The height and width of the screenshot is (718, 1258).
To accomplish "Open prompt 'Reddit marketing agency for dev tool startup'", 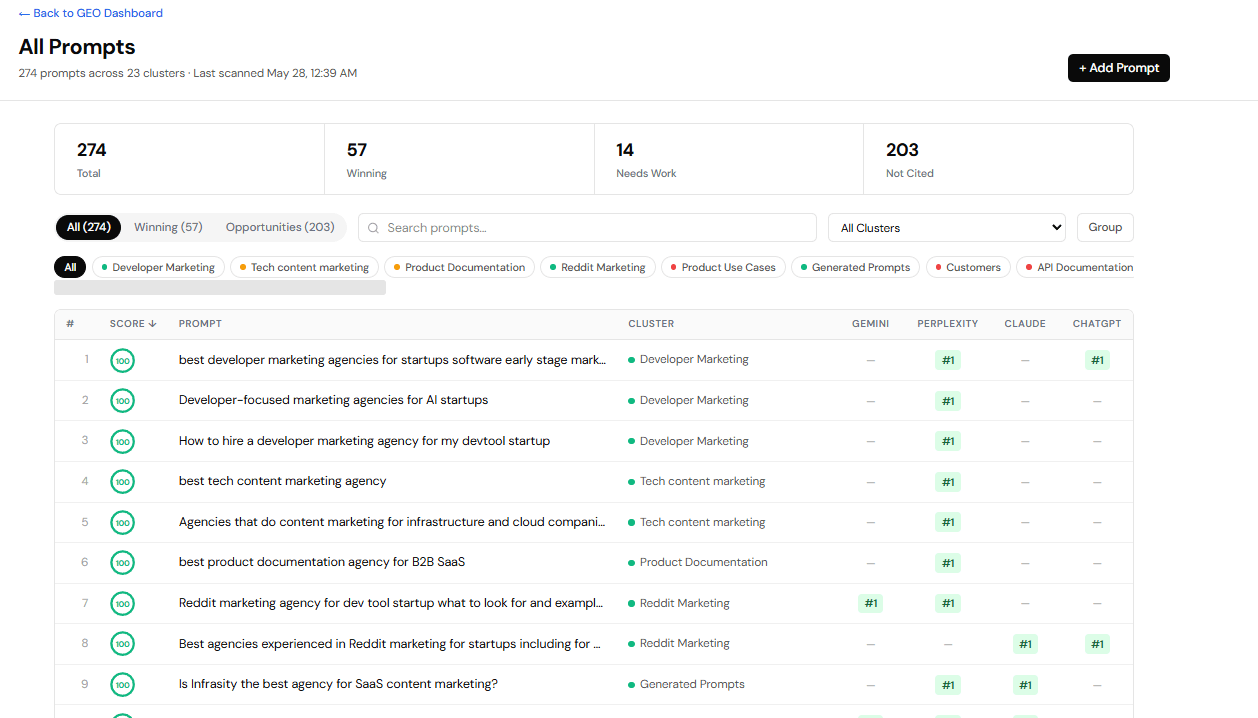I will point(391,603).
